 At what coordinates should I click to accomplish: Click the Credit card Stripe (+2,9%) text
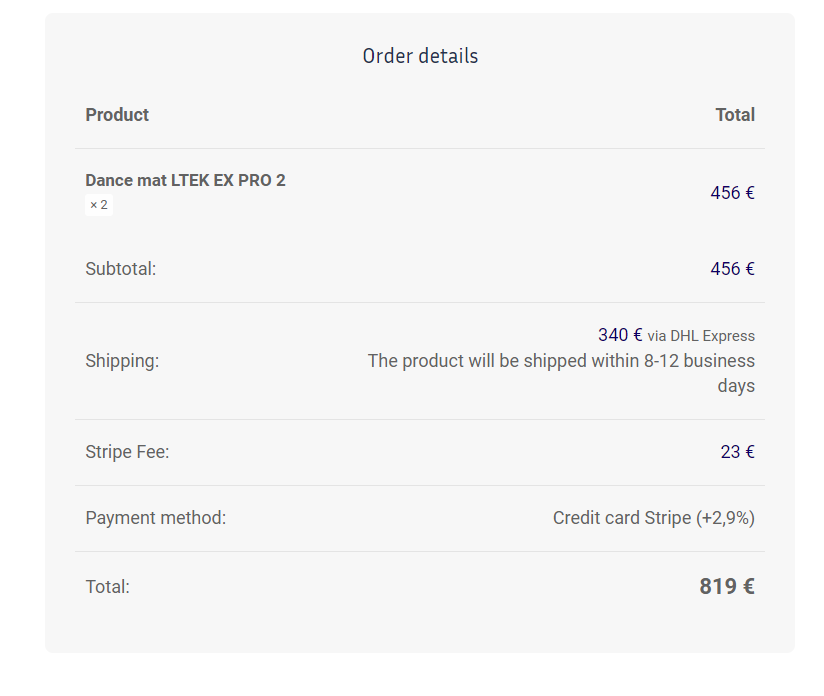point(654,518)
